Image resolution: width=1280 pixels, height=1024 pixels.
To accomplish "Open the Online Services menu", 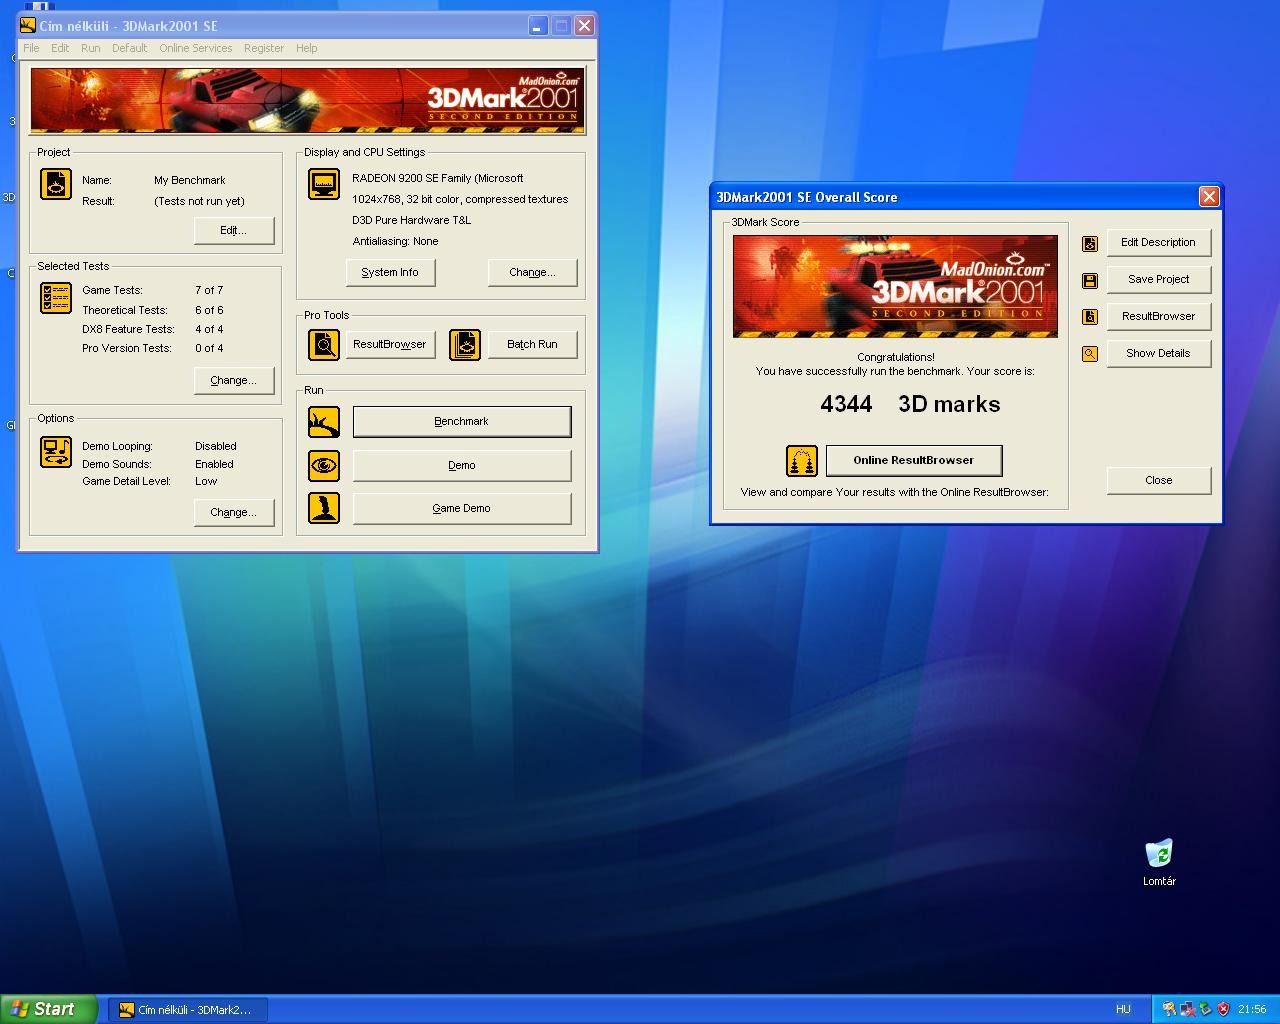I will (195, 48).
